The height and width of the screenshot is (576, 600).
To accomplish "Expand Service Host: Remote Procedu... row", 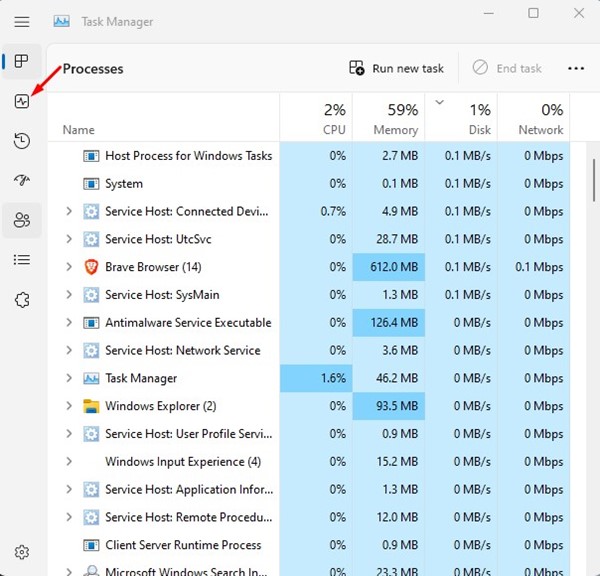I will click(69, 517).
